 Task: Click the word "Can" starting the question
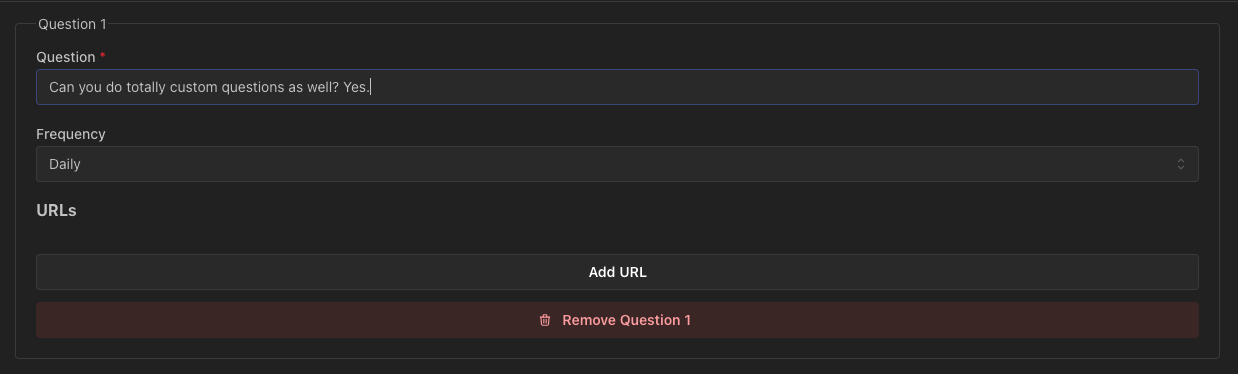tap(61, 87)
